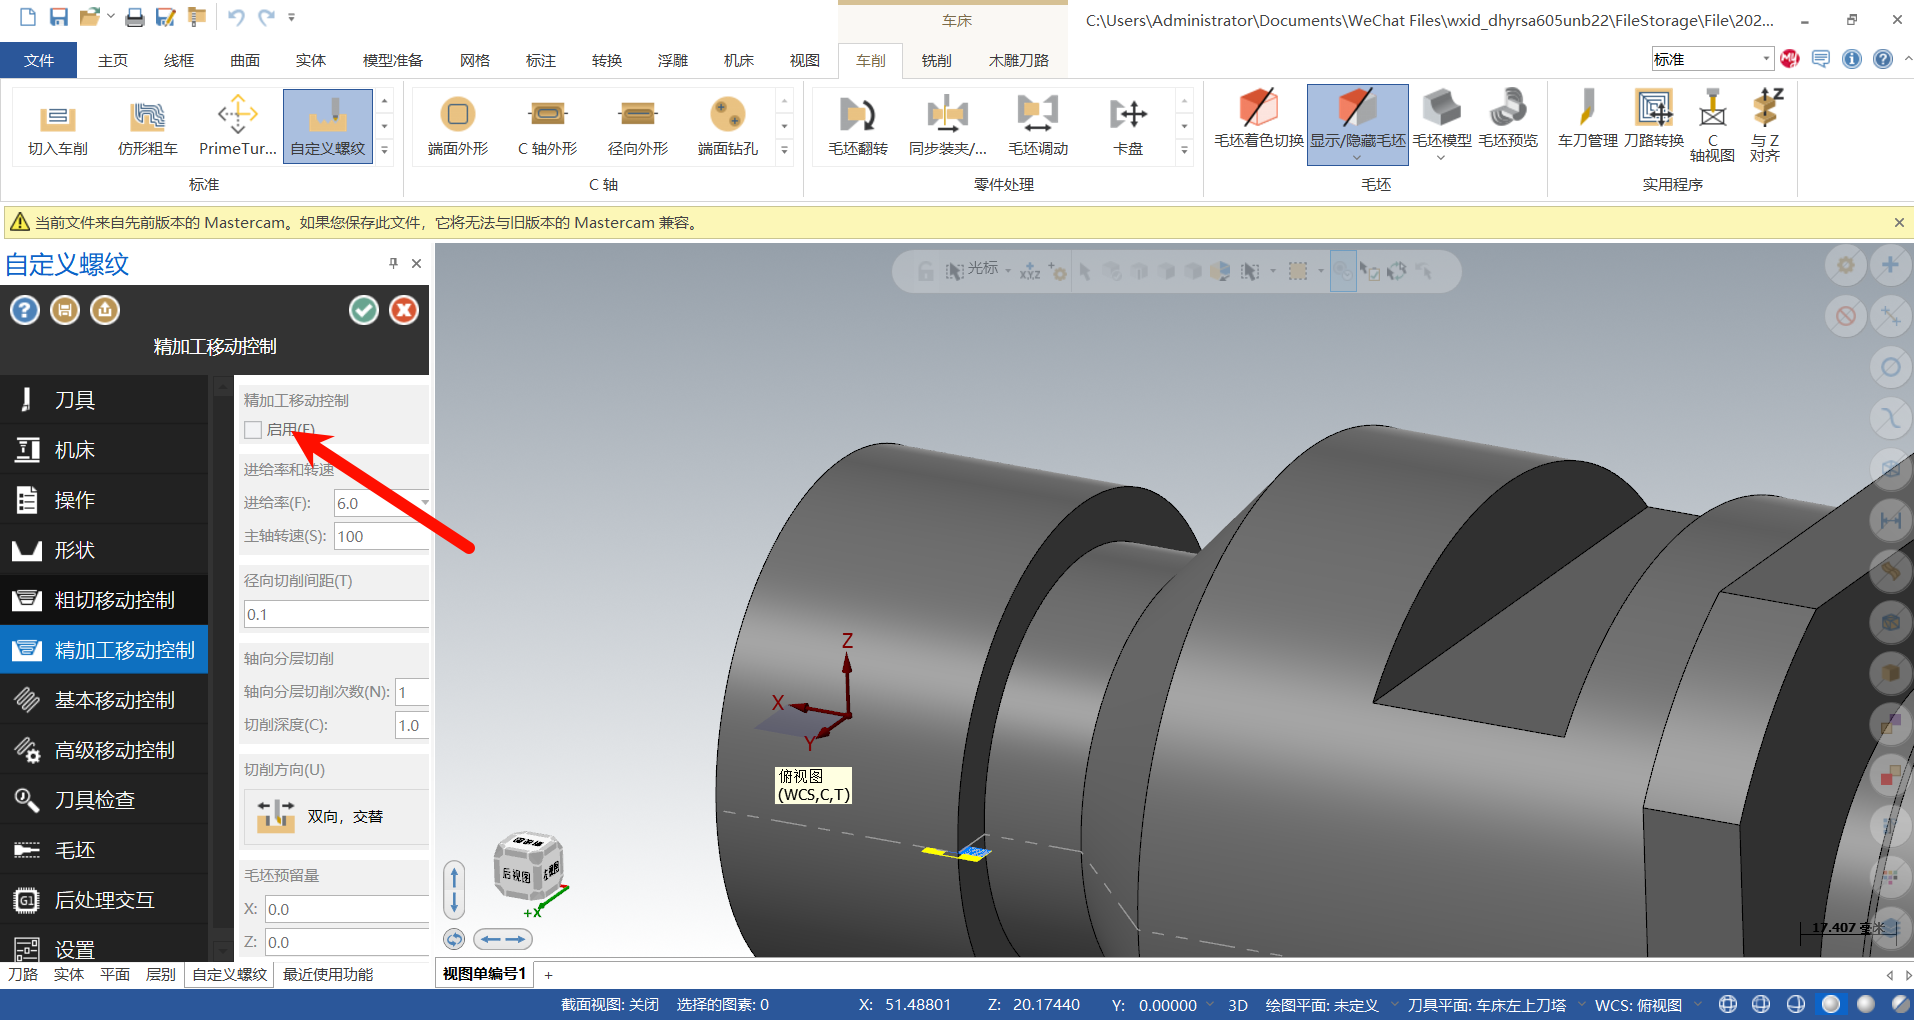This screenshot has height=1020, width=1914.
Task: Click the 与 Z 对齐 icon
Action: 1766,125
